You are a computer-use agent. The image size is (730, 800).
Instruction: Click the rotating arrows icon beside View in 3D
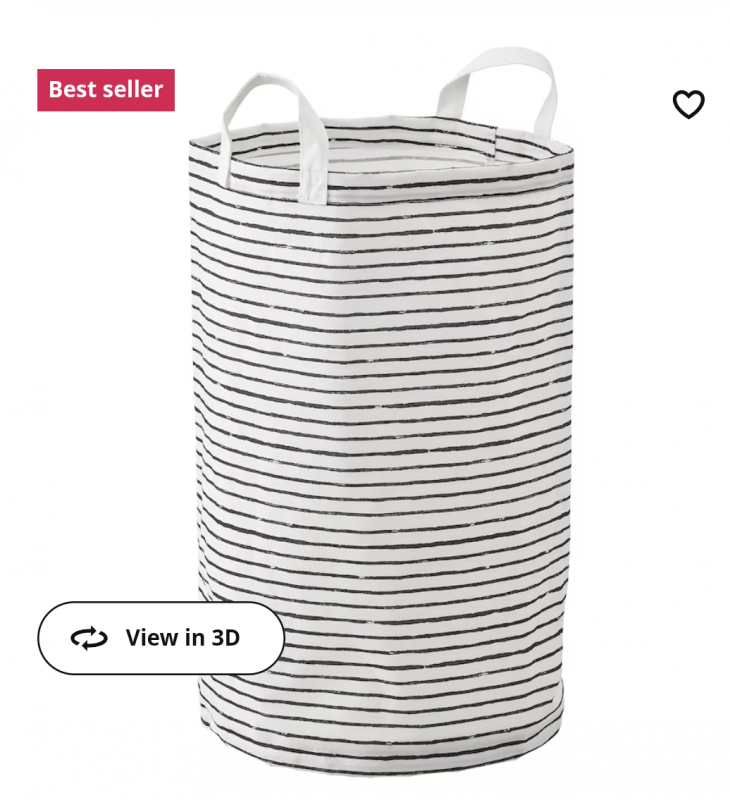click(89, 638)
